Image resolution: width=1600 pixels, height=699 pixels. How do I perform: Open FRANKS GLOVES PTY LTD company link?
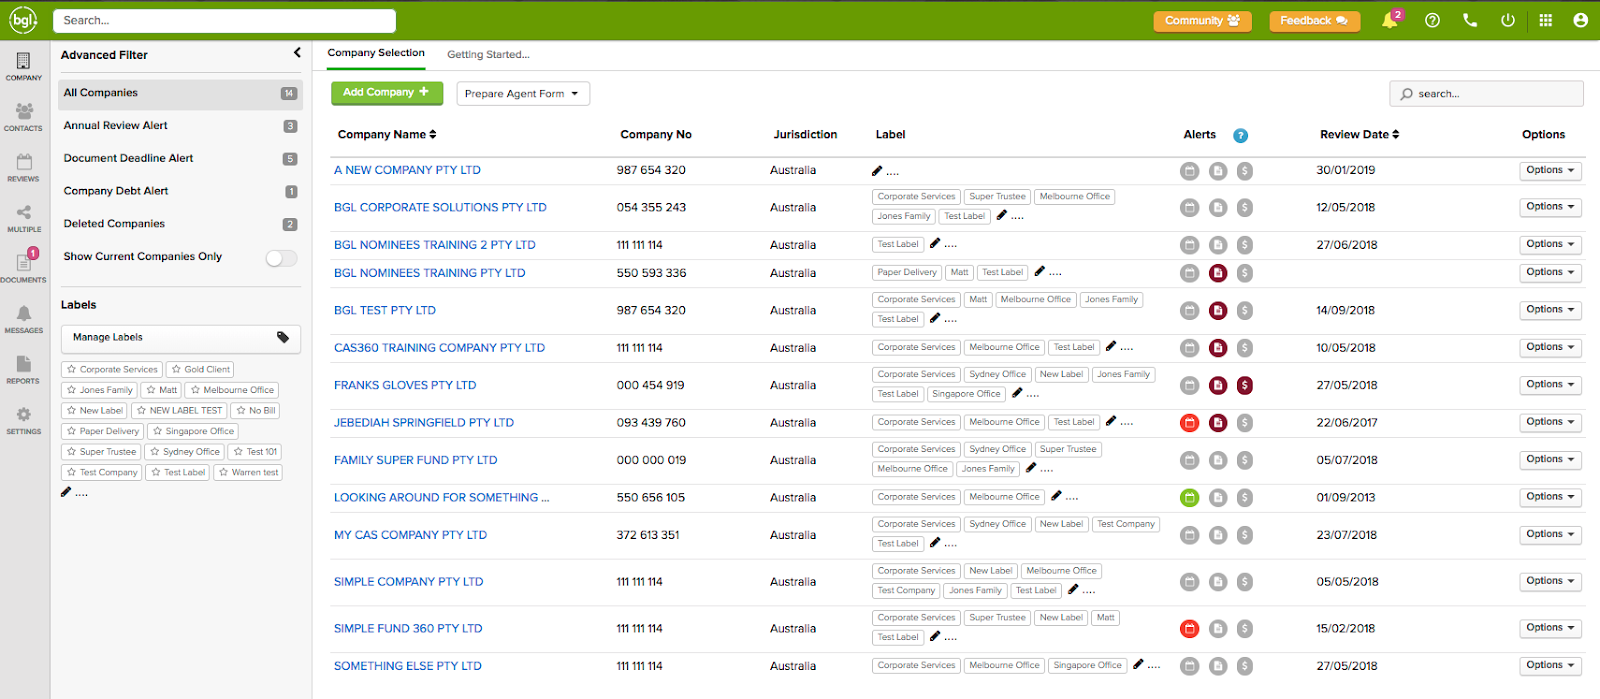point(405,385)
